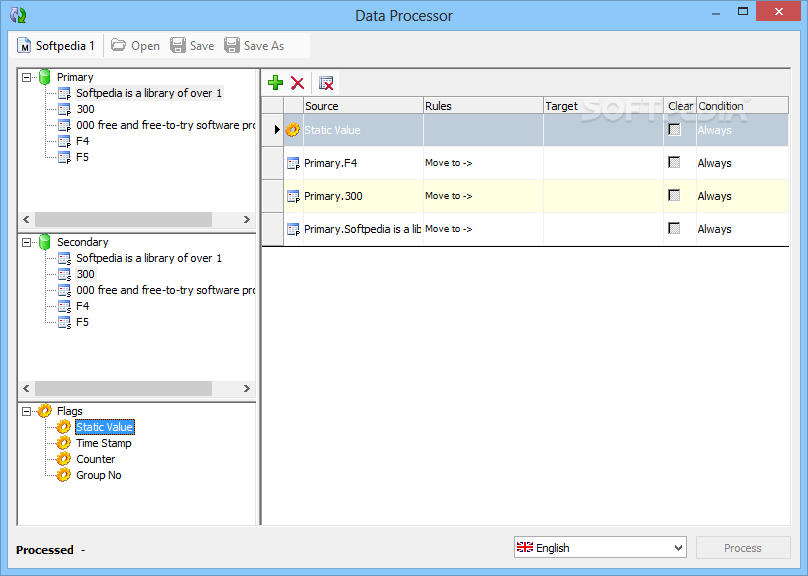
Task: Click the Secondary pane horizontal scrollbar thumb
Action: (123, 388)
